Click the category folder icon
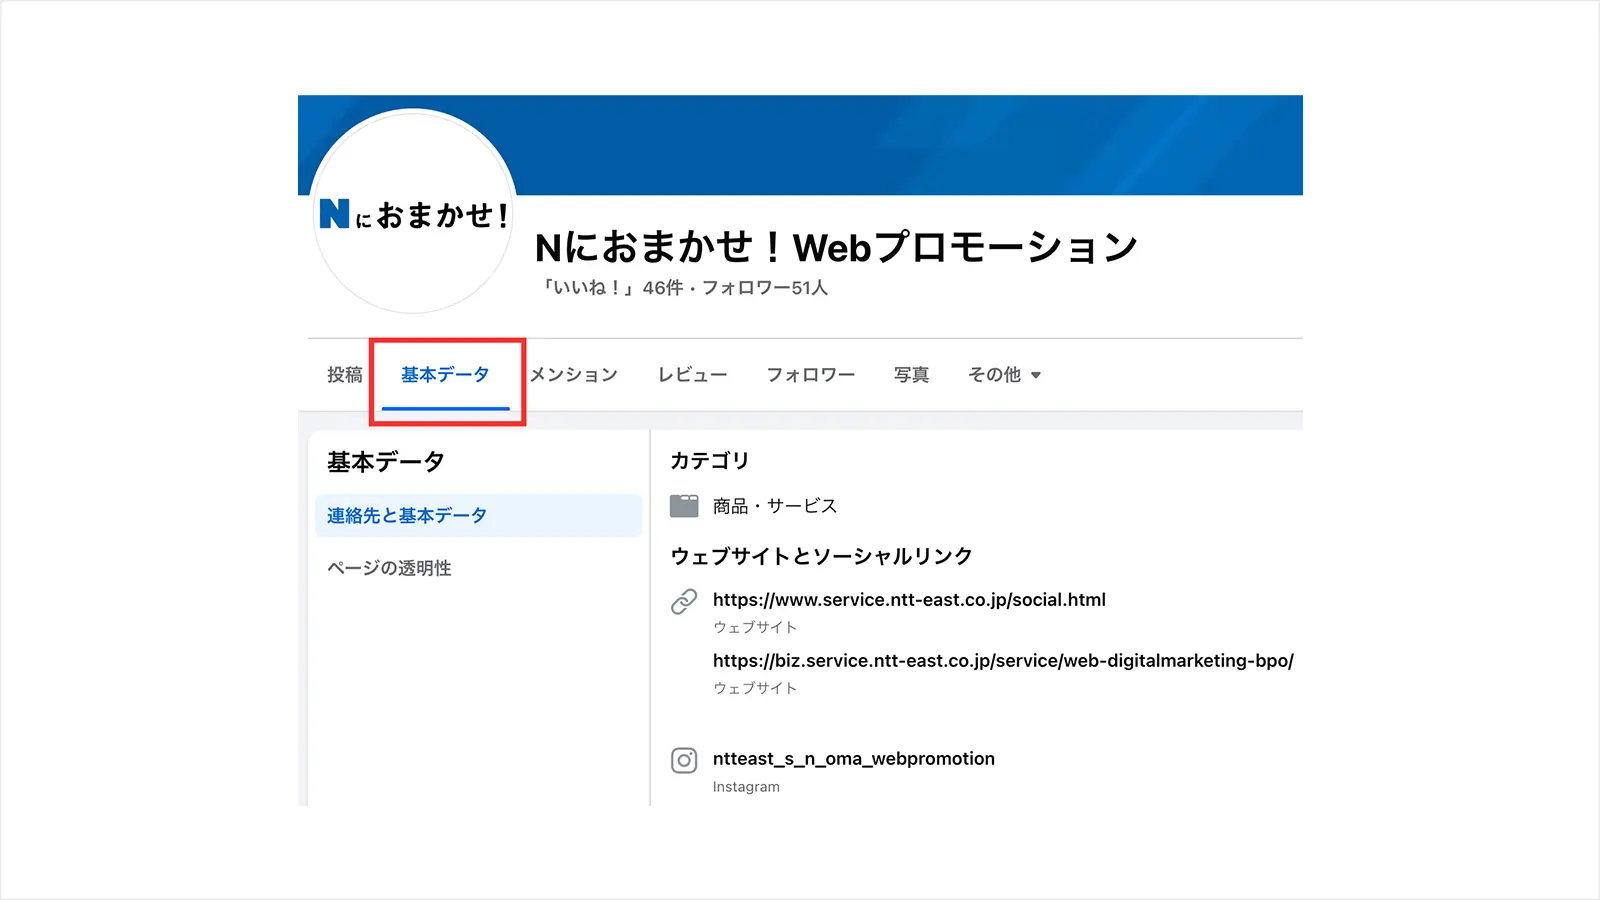The image size is (1600, 900). point(684,506)
